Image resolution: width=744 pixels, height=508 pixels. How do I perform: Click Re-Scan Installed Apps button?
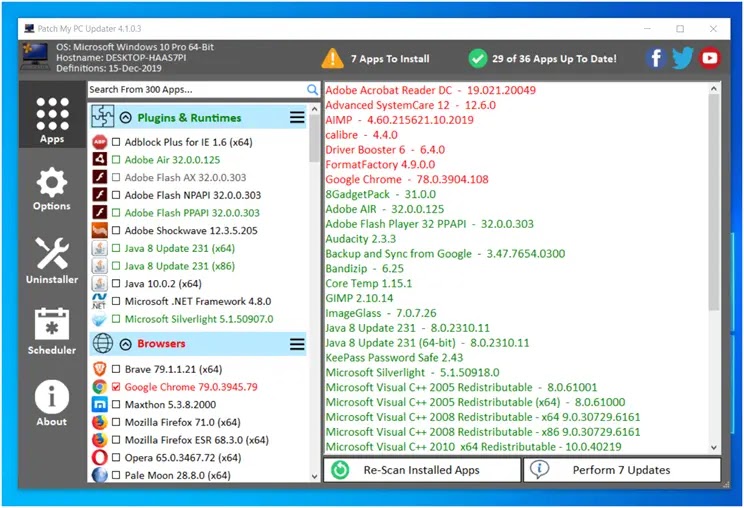(x=422, y=470)
